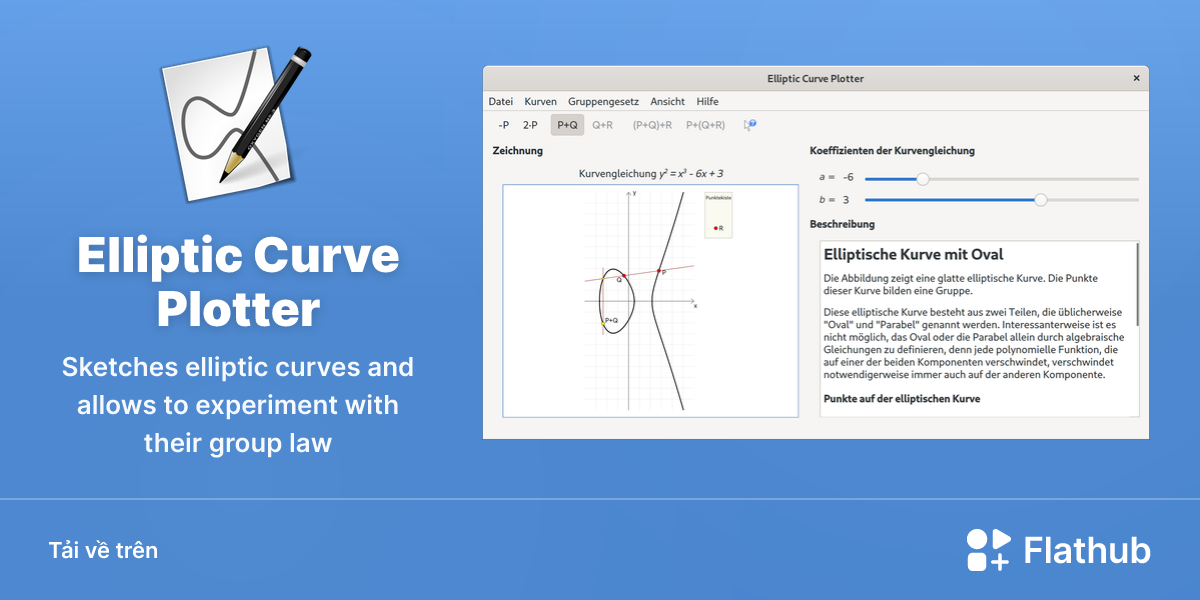Click the description panel scrollbar
The image size is (1200, 600).
tap(1138, 283)
